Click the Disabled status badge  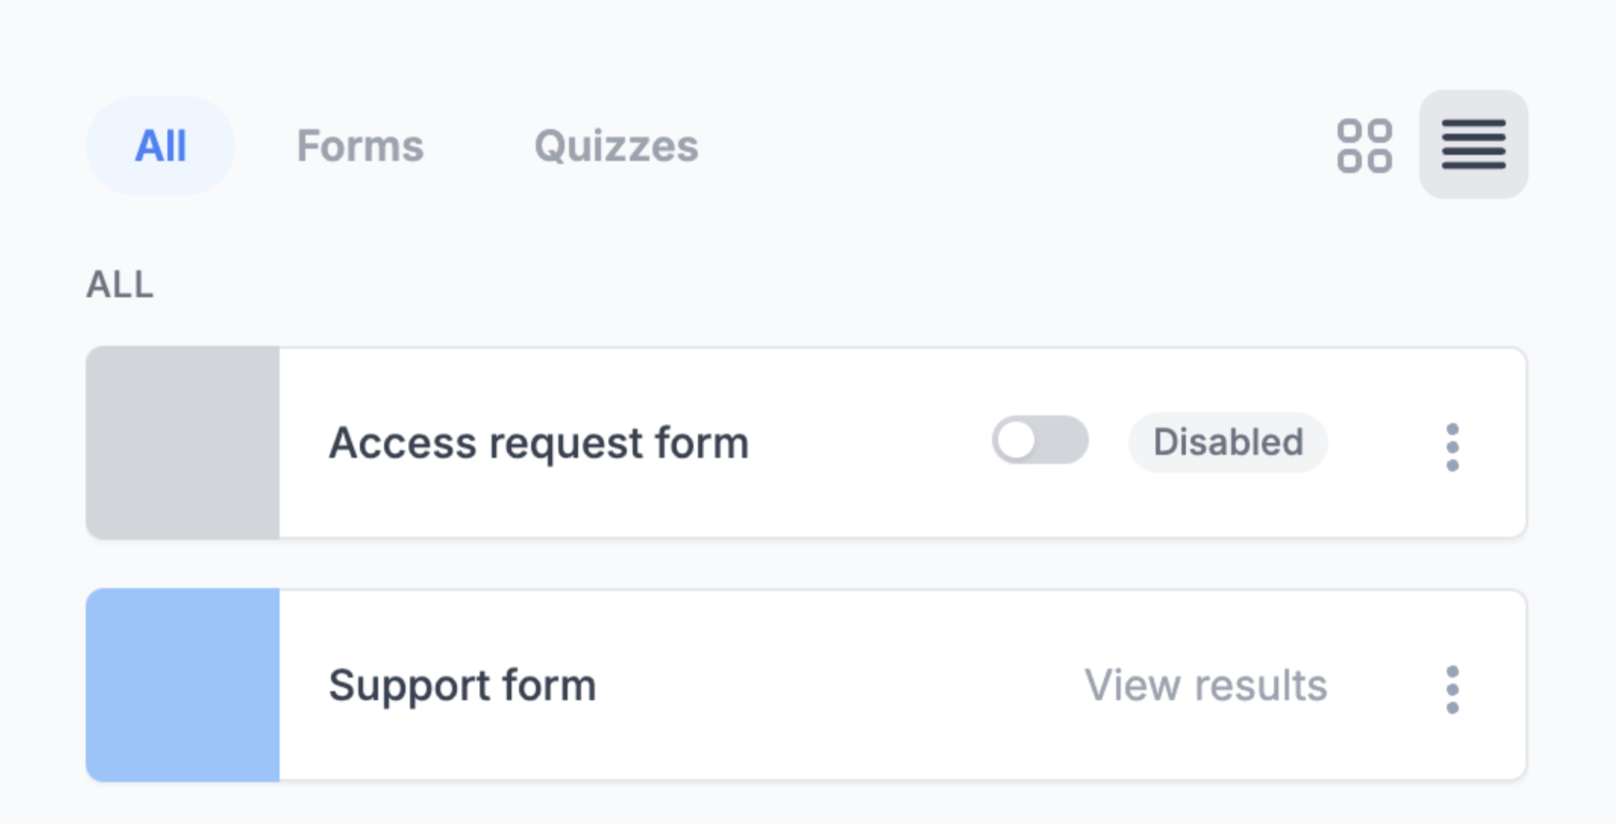[x=1228, y=442]
